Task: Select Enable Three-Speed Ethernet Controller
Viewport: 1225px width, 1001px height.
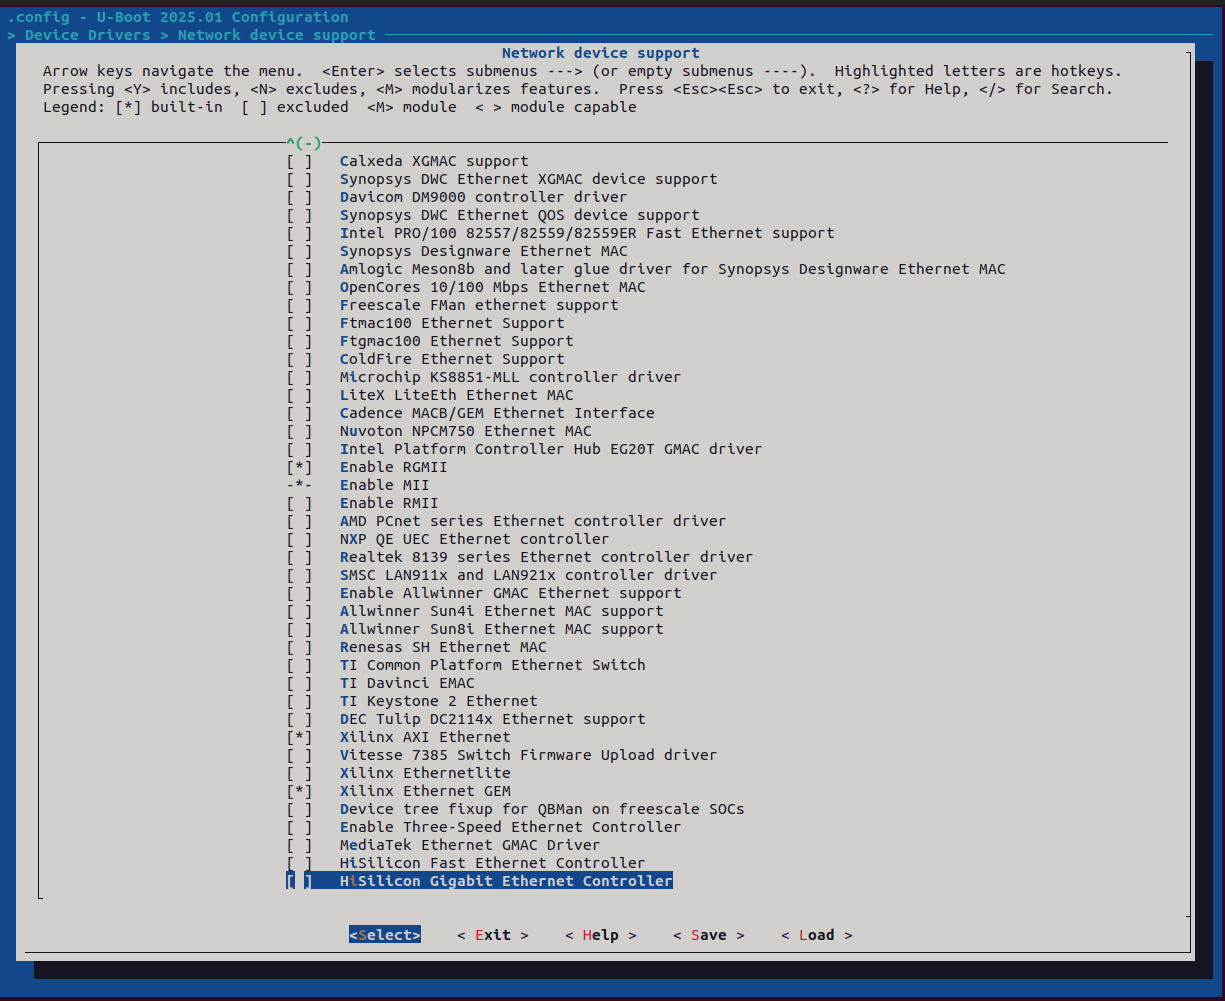Action: (510, 827)
